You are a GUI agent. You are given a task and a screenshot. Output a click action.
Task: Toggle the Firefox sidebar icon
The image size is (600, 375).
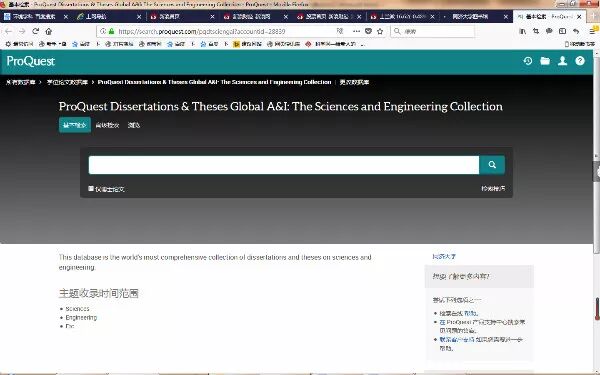click(x=562, y=31)
